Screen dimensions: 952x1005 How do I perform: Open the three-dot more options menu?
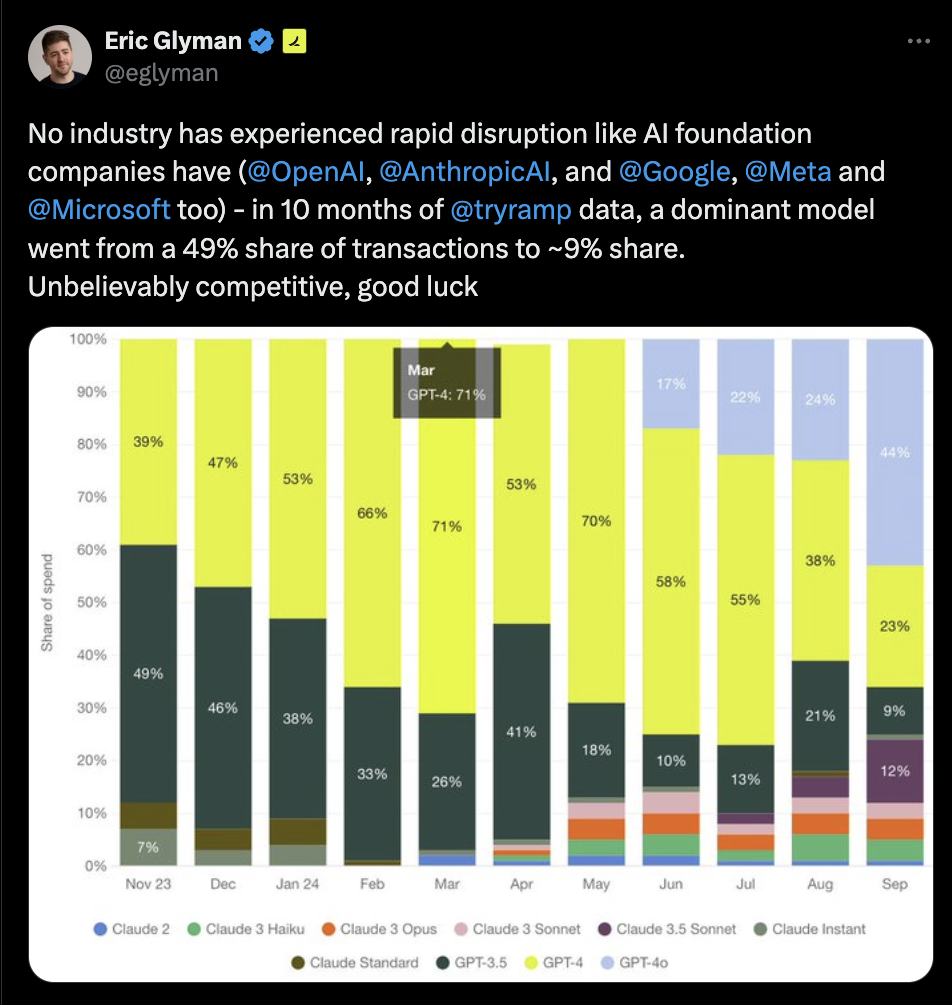[918, 41]
